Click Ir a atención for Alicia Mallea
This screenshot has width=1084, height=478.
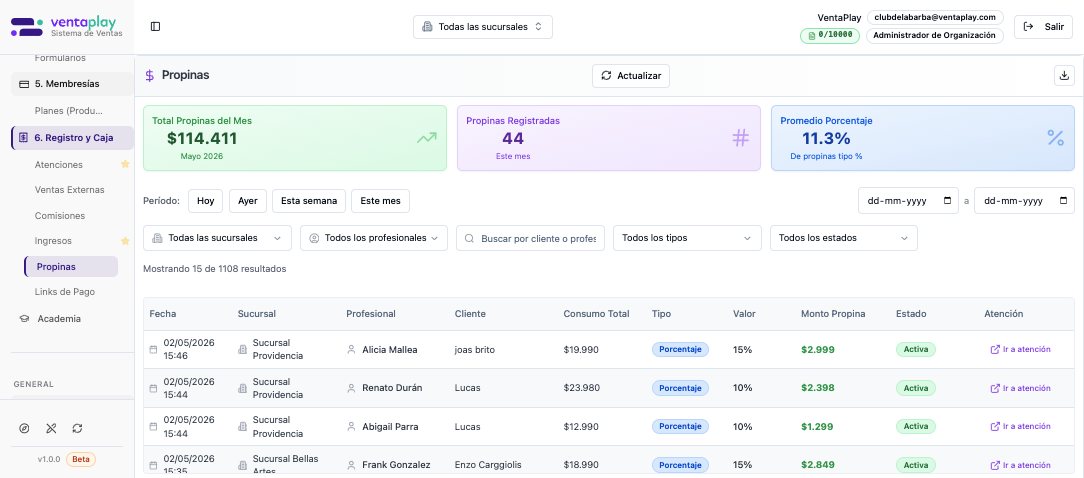point(1020,349)
